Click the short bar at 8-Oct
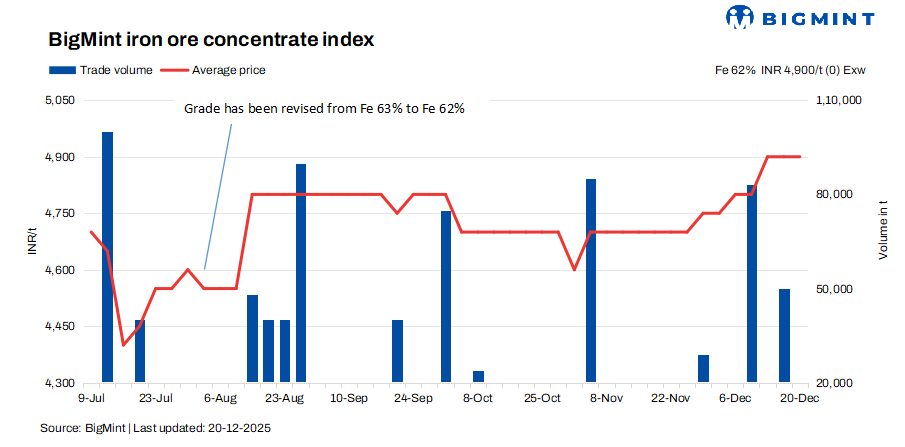The height and width of the screenshot is (447, 905). point(478,376)
